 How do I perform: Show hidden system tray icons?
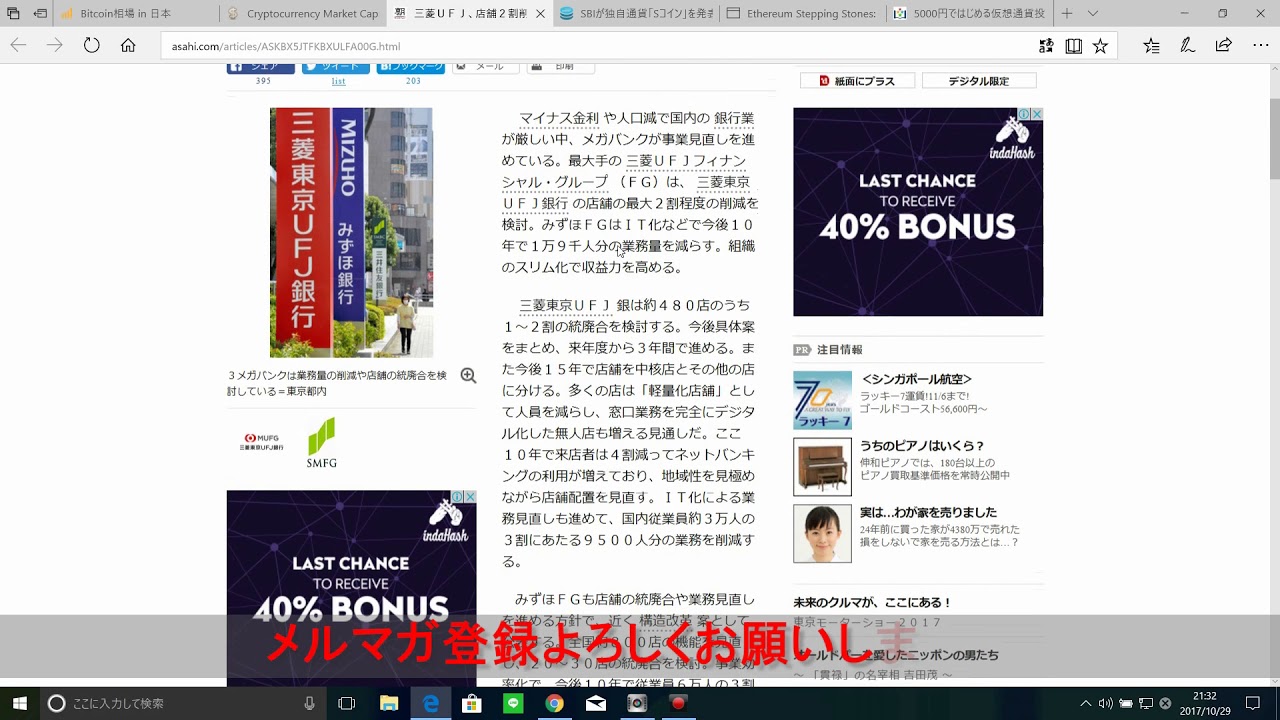pos(1085,703)
